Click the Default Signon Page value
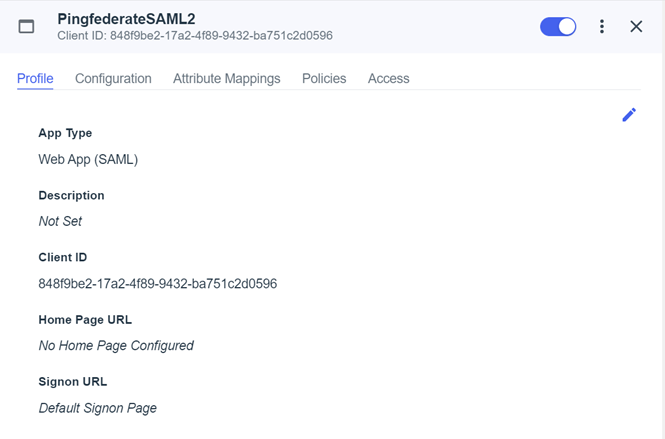665x439 pixels. tap(98, 408)
